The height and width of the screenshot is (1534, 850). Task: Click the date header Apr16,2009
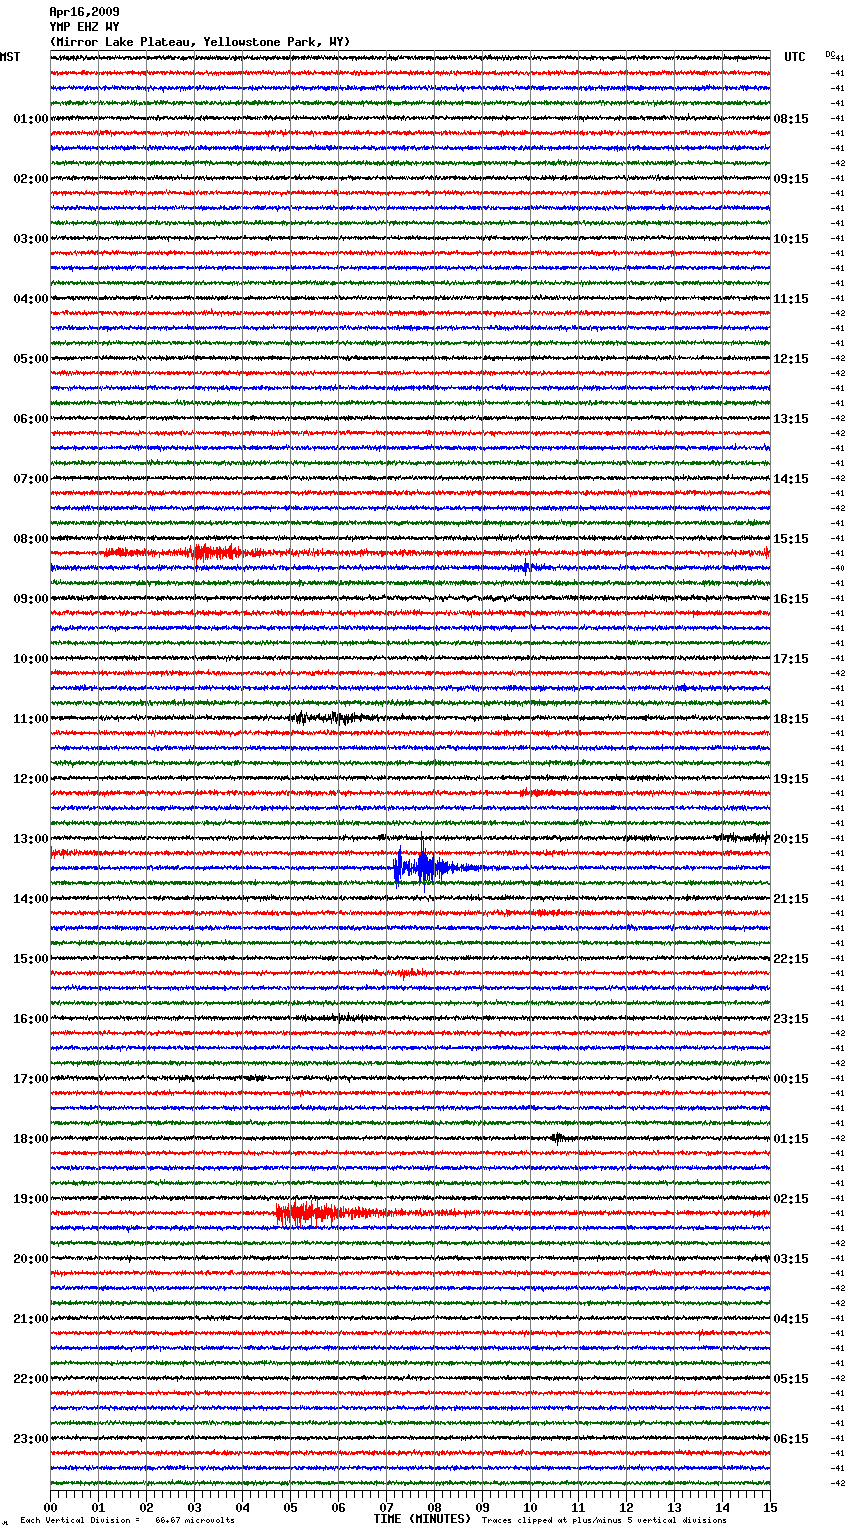[84, 12]
